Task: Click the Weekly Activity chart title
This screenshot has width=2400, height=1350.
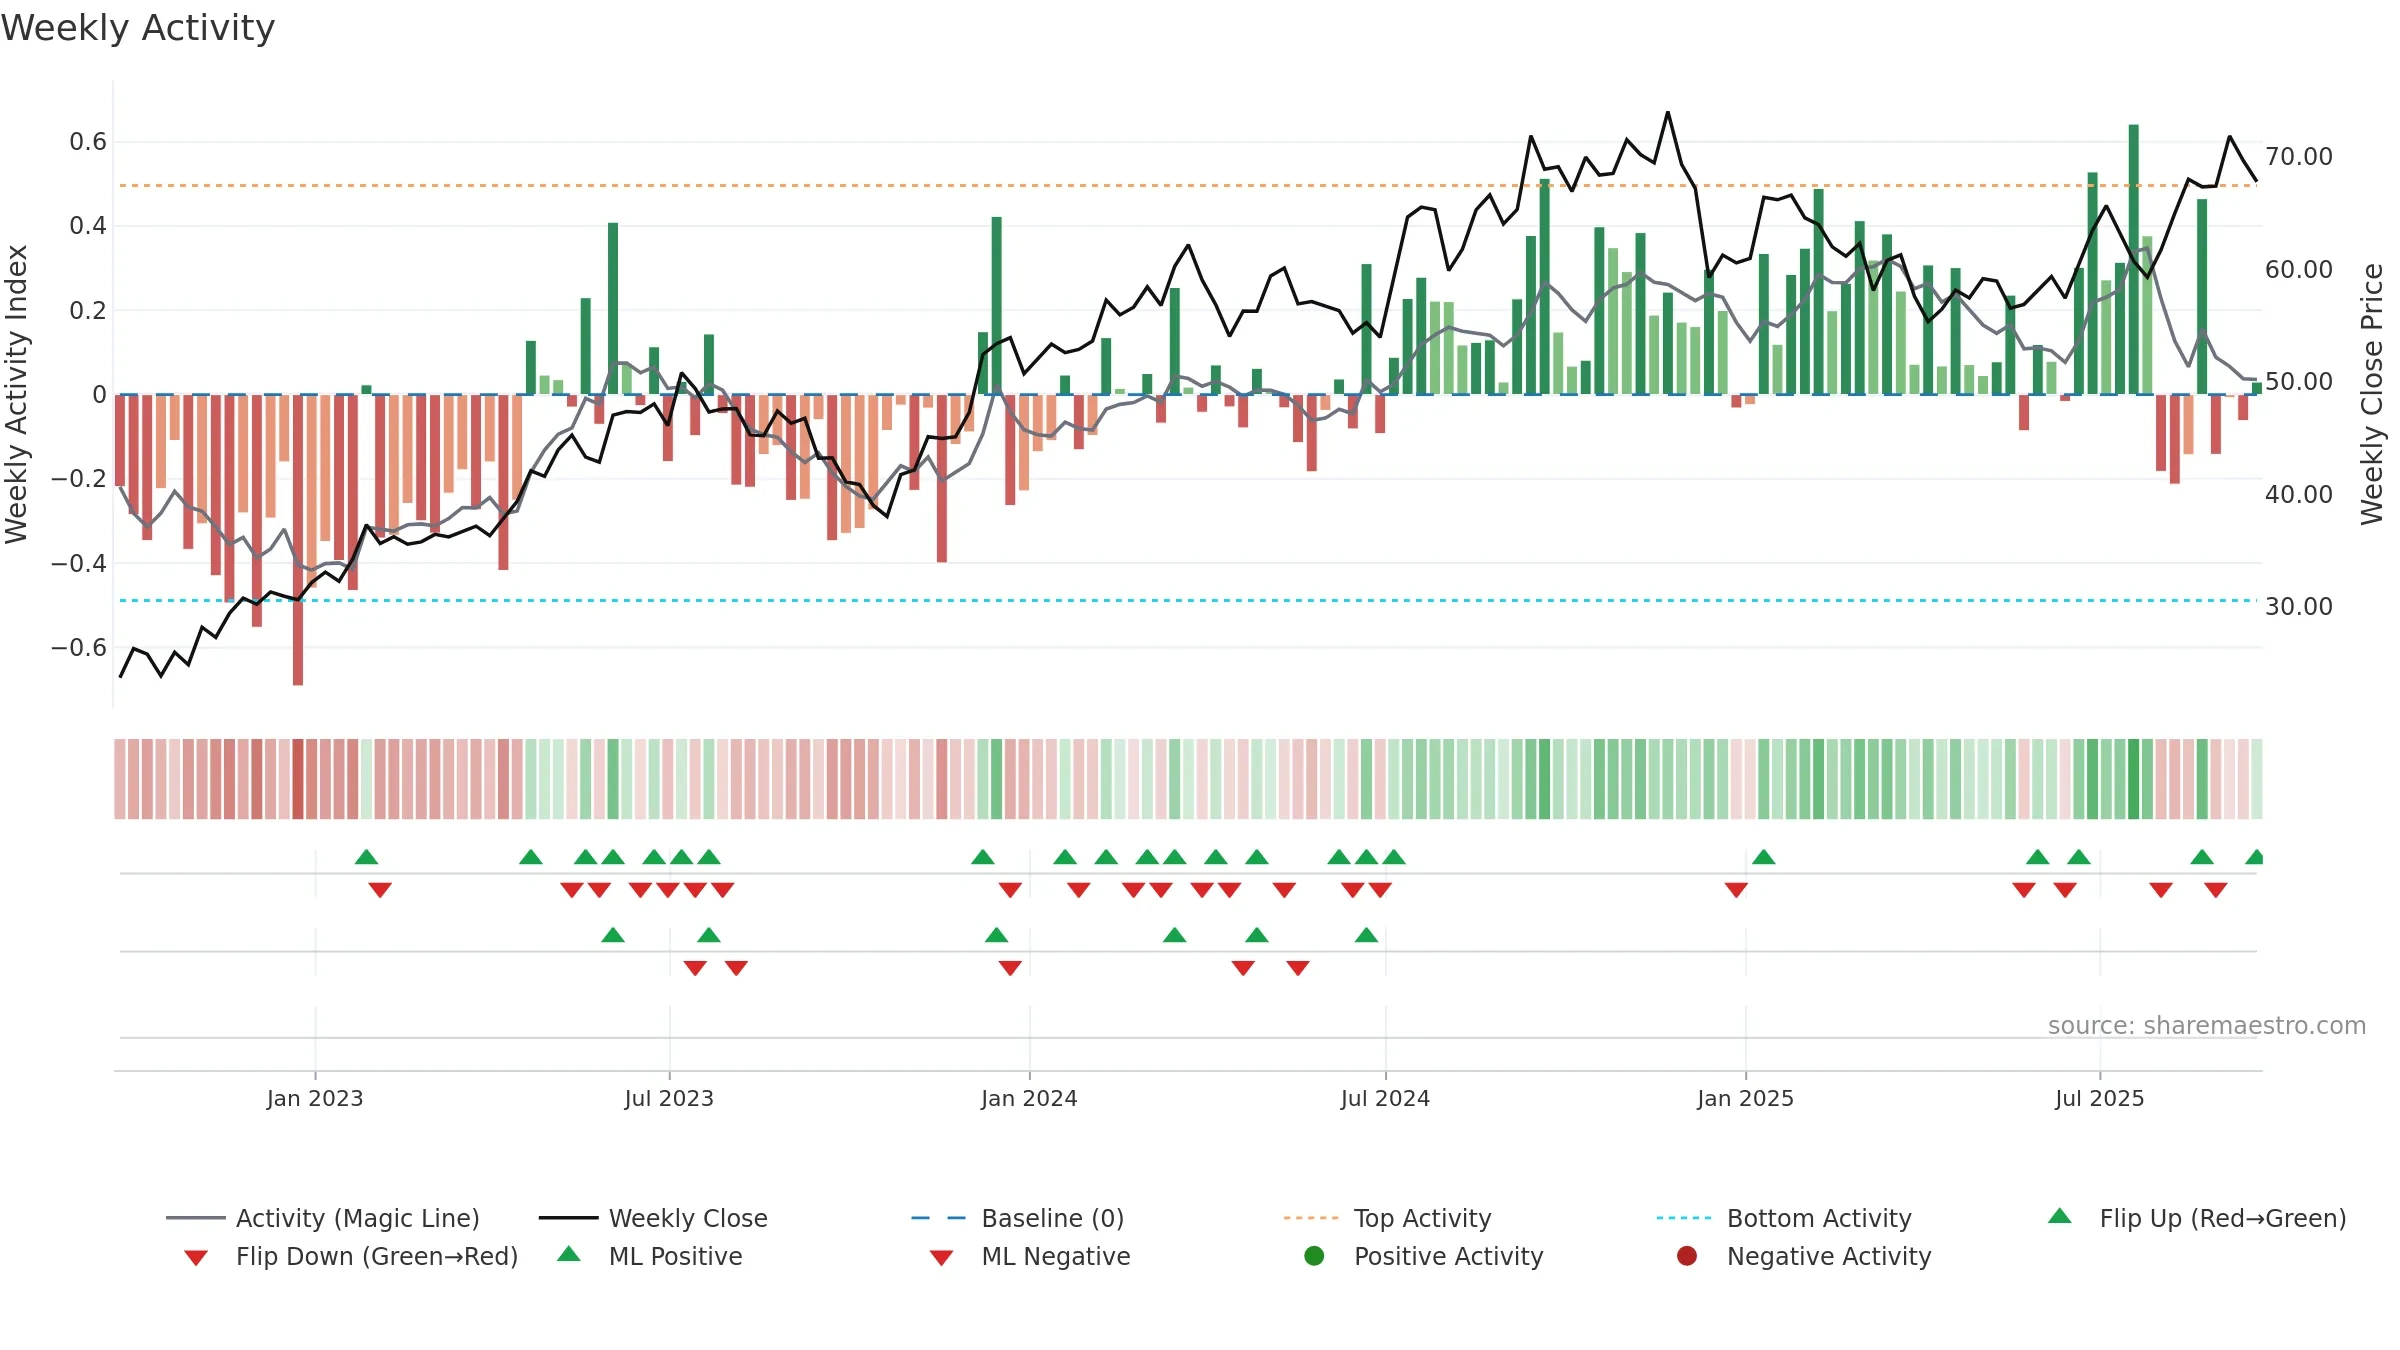Action: (138, 28)
